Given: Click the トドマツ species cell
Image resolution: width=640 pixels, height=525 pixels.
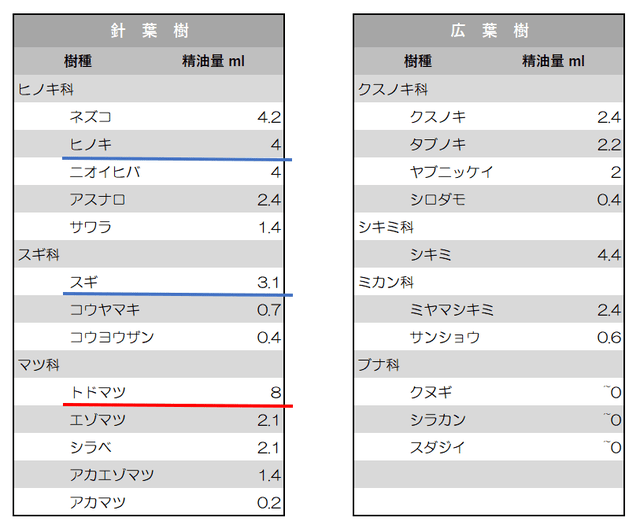Looking at the screenshot, I should pyautogui.click(x=98, y=392).
